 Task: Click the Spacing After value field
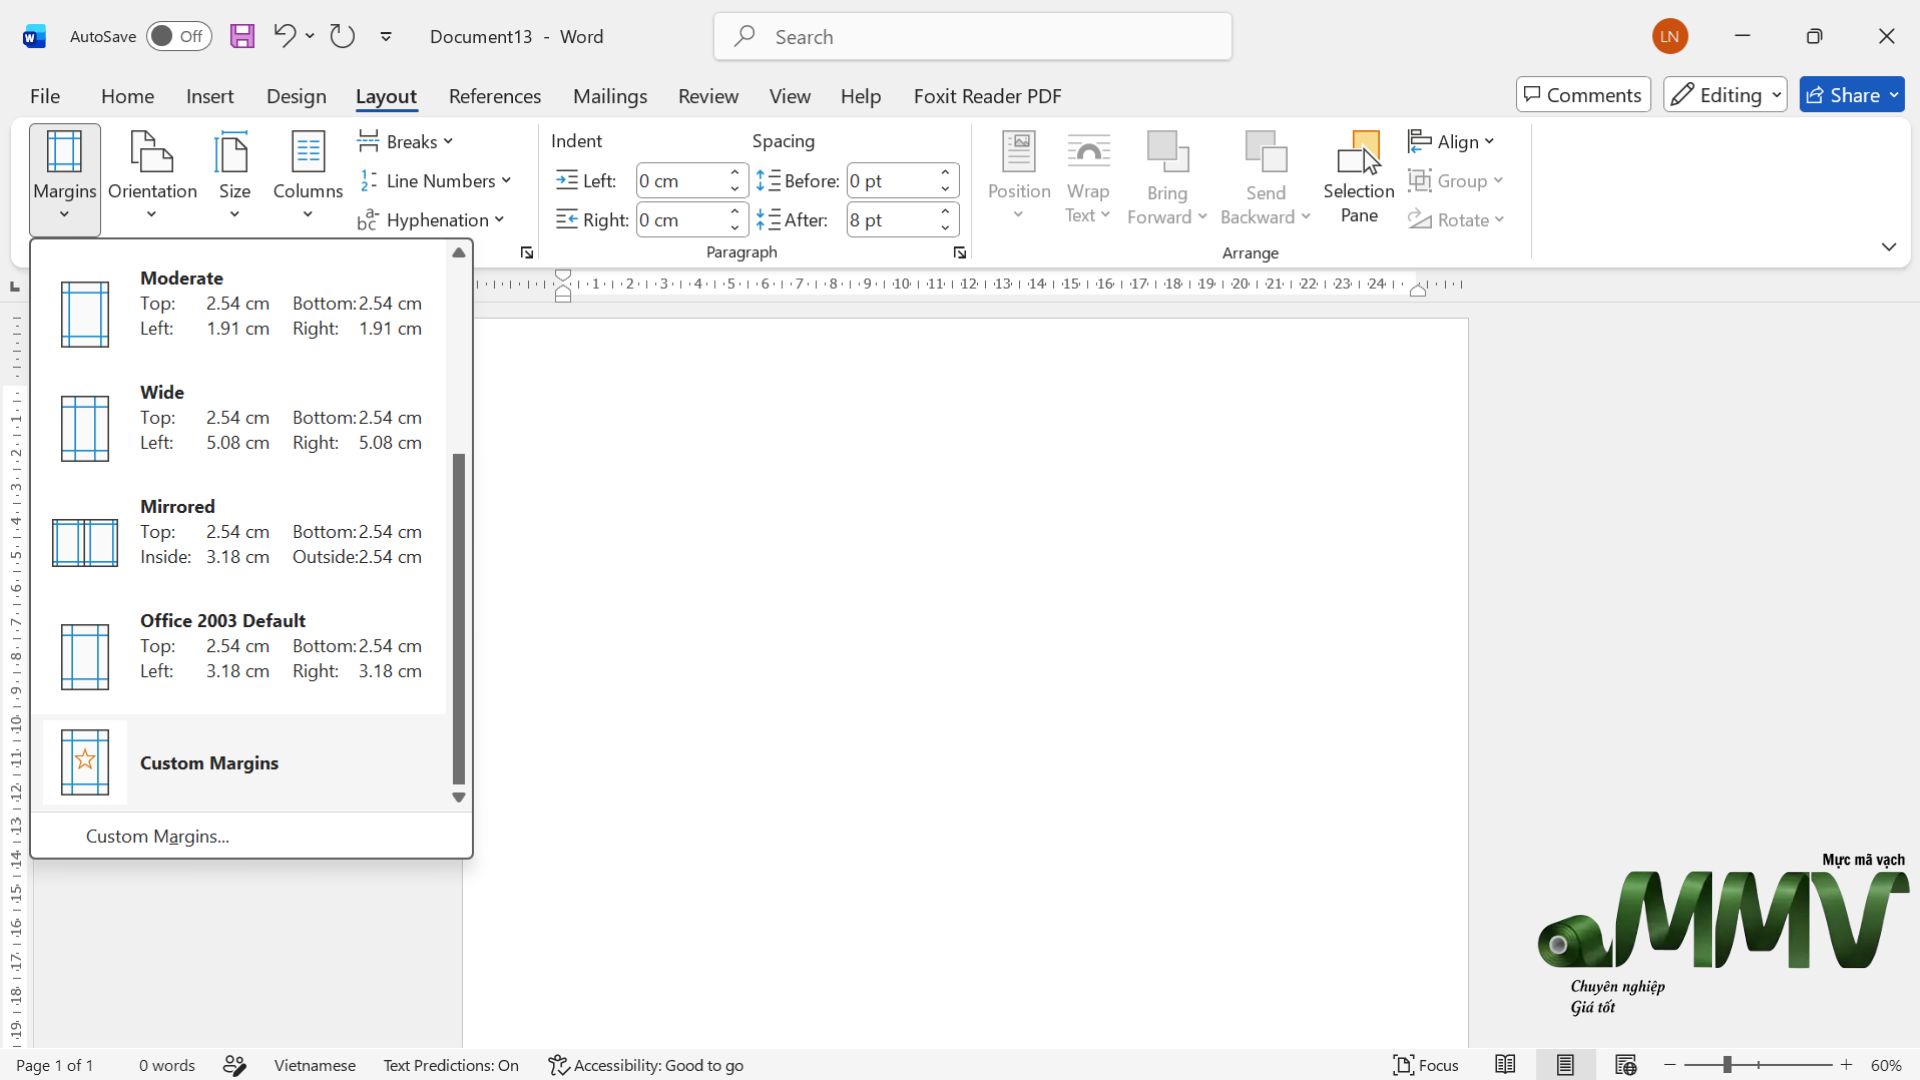coord(891,220)
